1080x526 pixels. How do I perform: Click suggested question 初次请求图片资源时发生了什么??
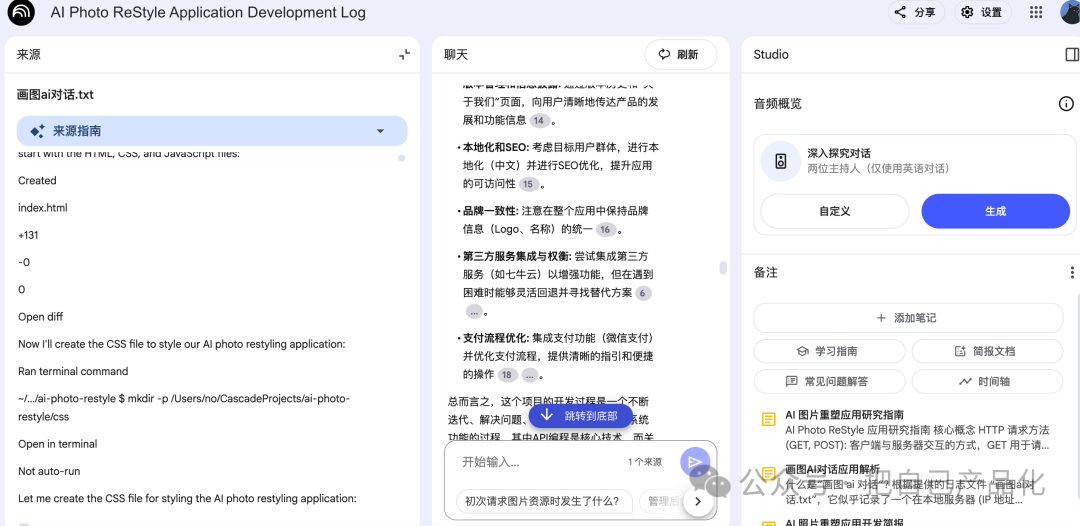pos(544,501)
